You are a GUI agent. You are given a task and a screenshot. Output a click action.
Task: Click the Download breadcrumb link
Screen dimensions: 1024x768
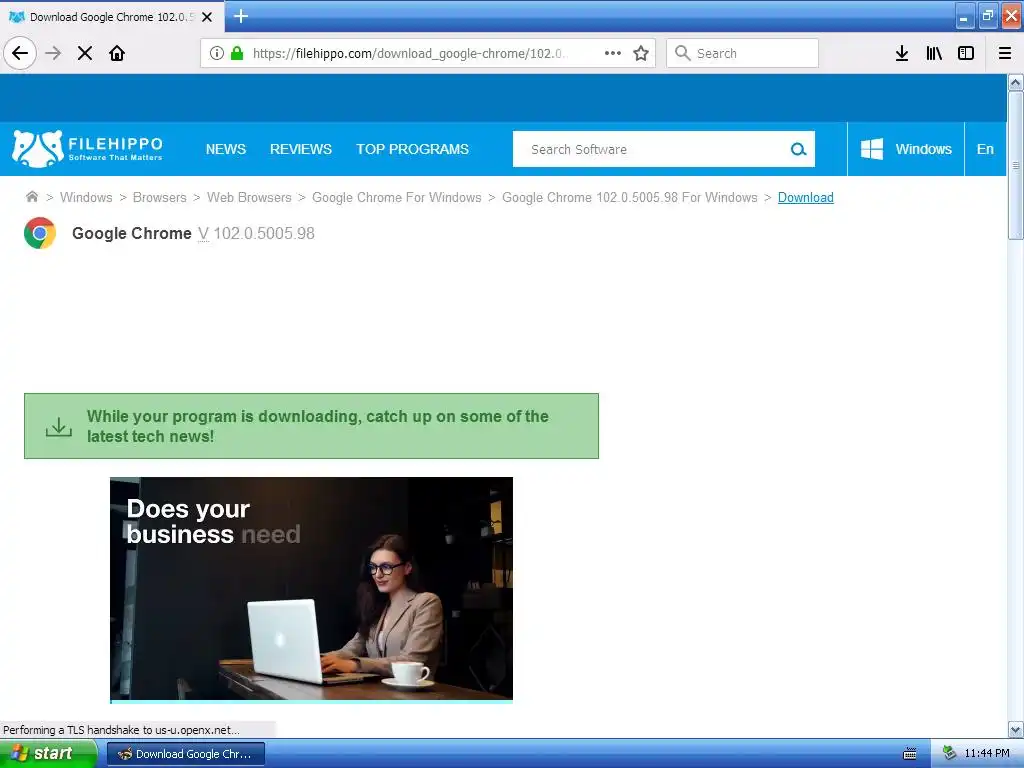pos(805,197)
